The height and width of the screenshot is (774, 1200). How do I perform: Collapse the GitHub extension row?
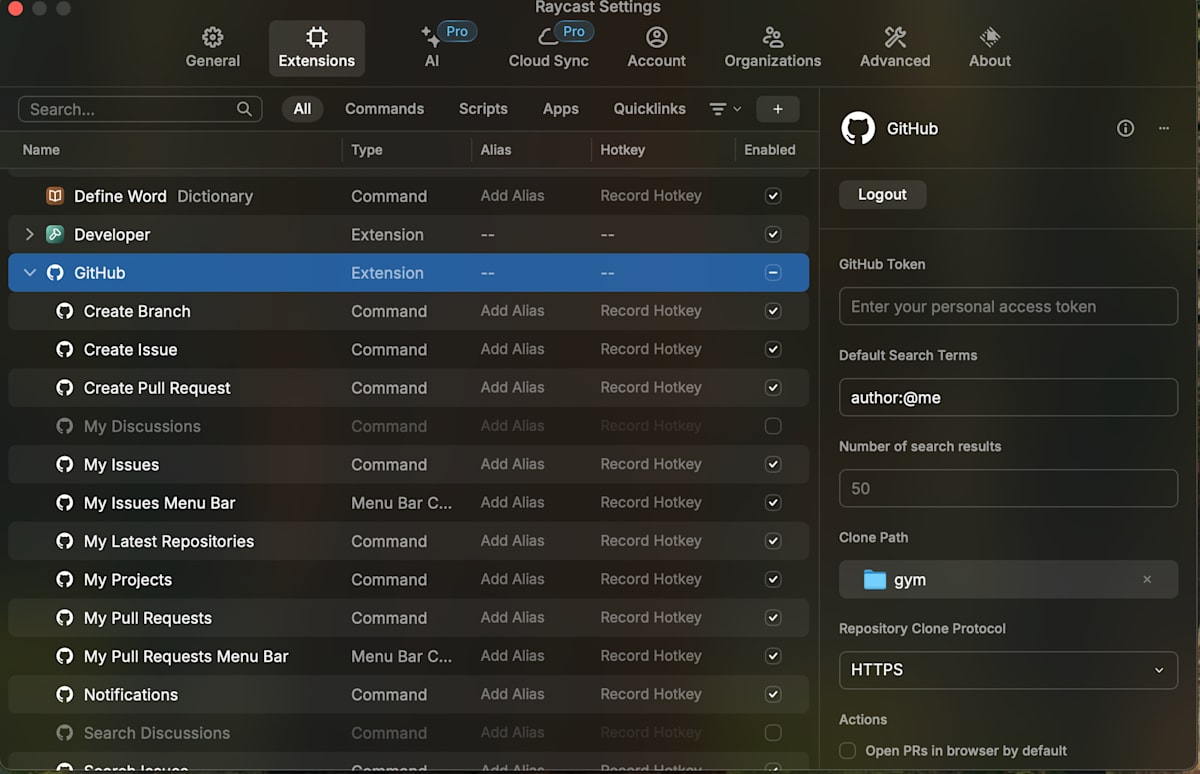[29, 272]
